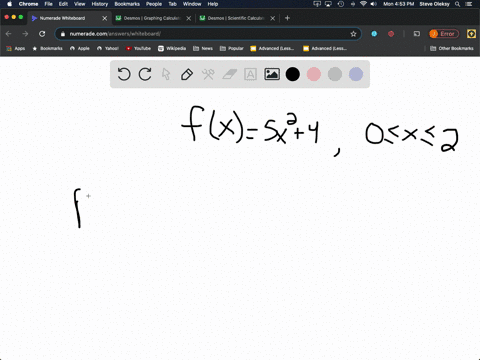Screen dimensions: 480x360
Task: Open the Help menu
Action: tap(213, 4)
